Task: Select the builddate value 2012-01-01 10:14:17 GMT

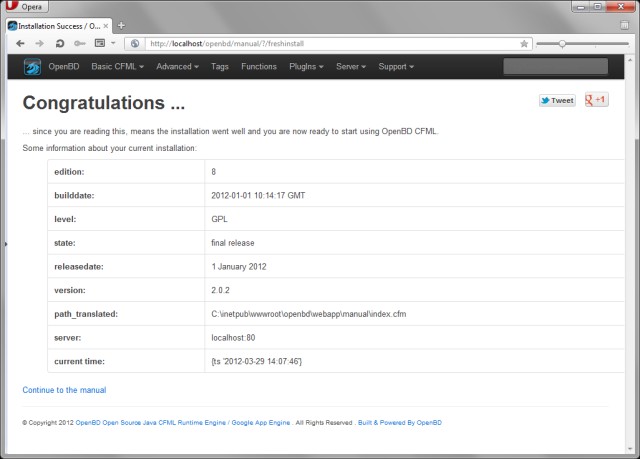Action: point(258,195)
